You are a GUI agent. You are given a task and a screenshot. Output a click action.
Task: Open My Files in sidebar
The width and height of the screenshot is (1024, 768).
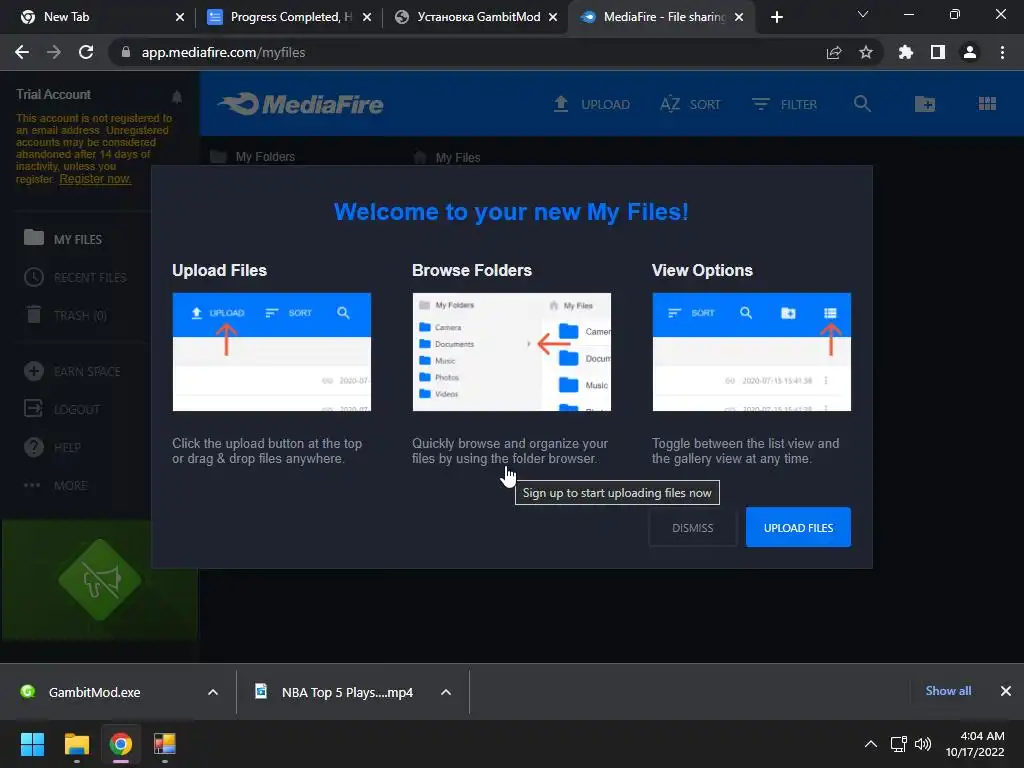(63, 238)
